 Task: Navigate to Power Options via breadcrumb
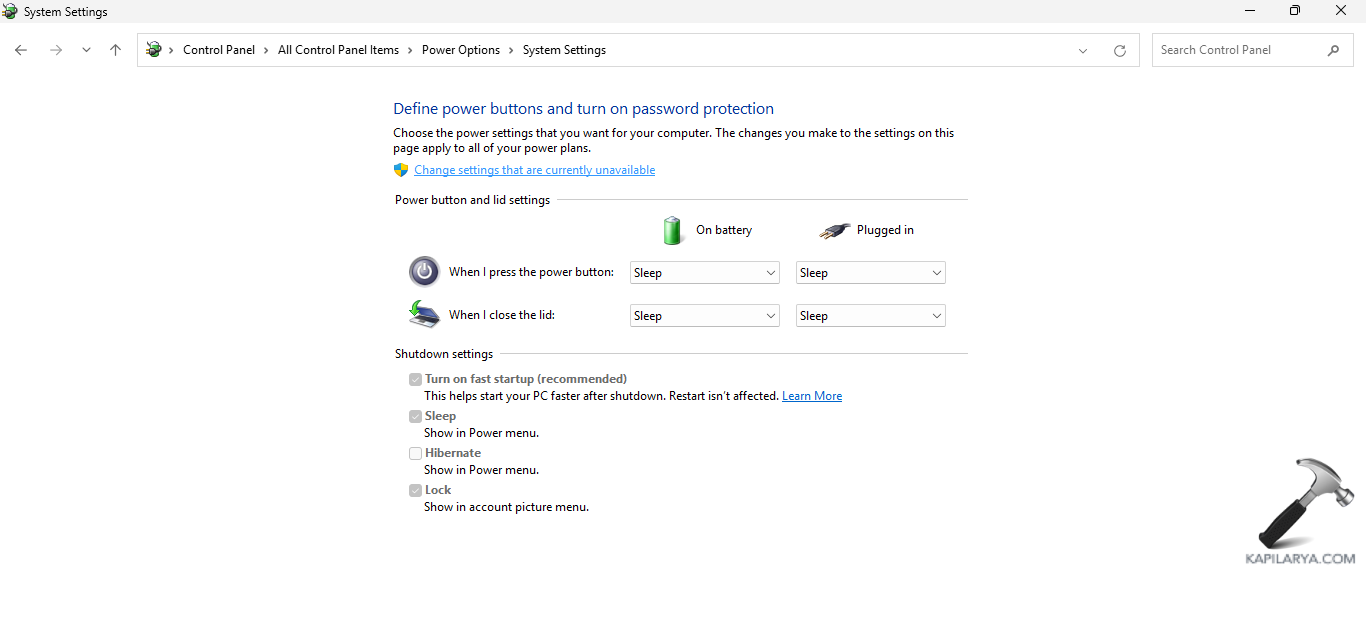(x=461, y=49)
